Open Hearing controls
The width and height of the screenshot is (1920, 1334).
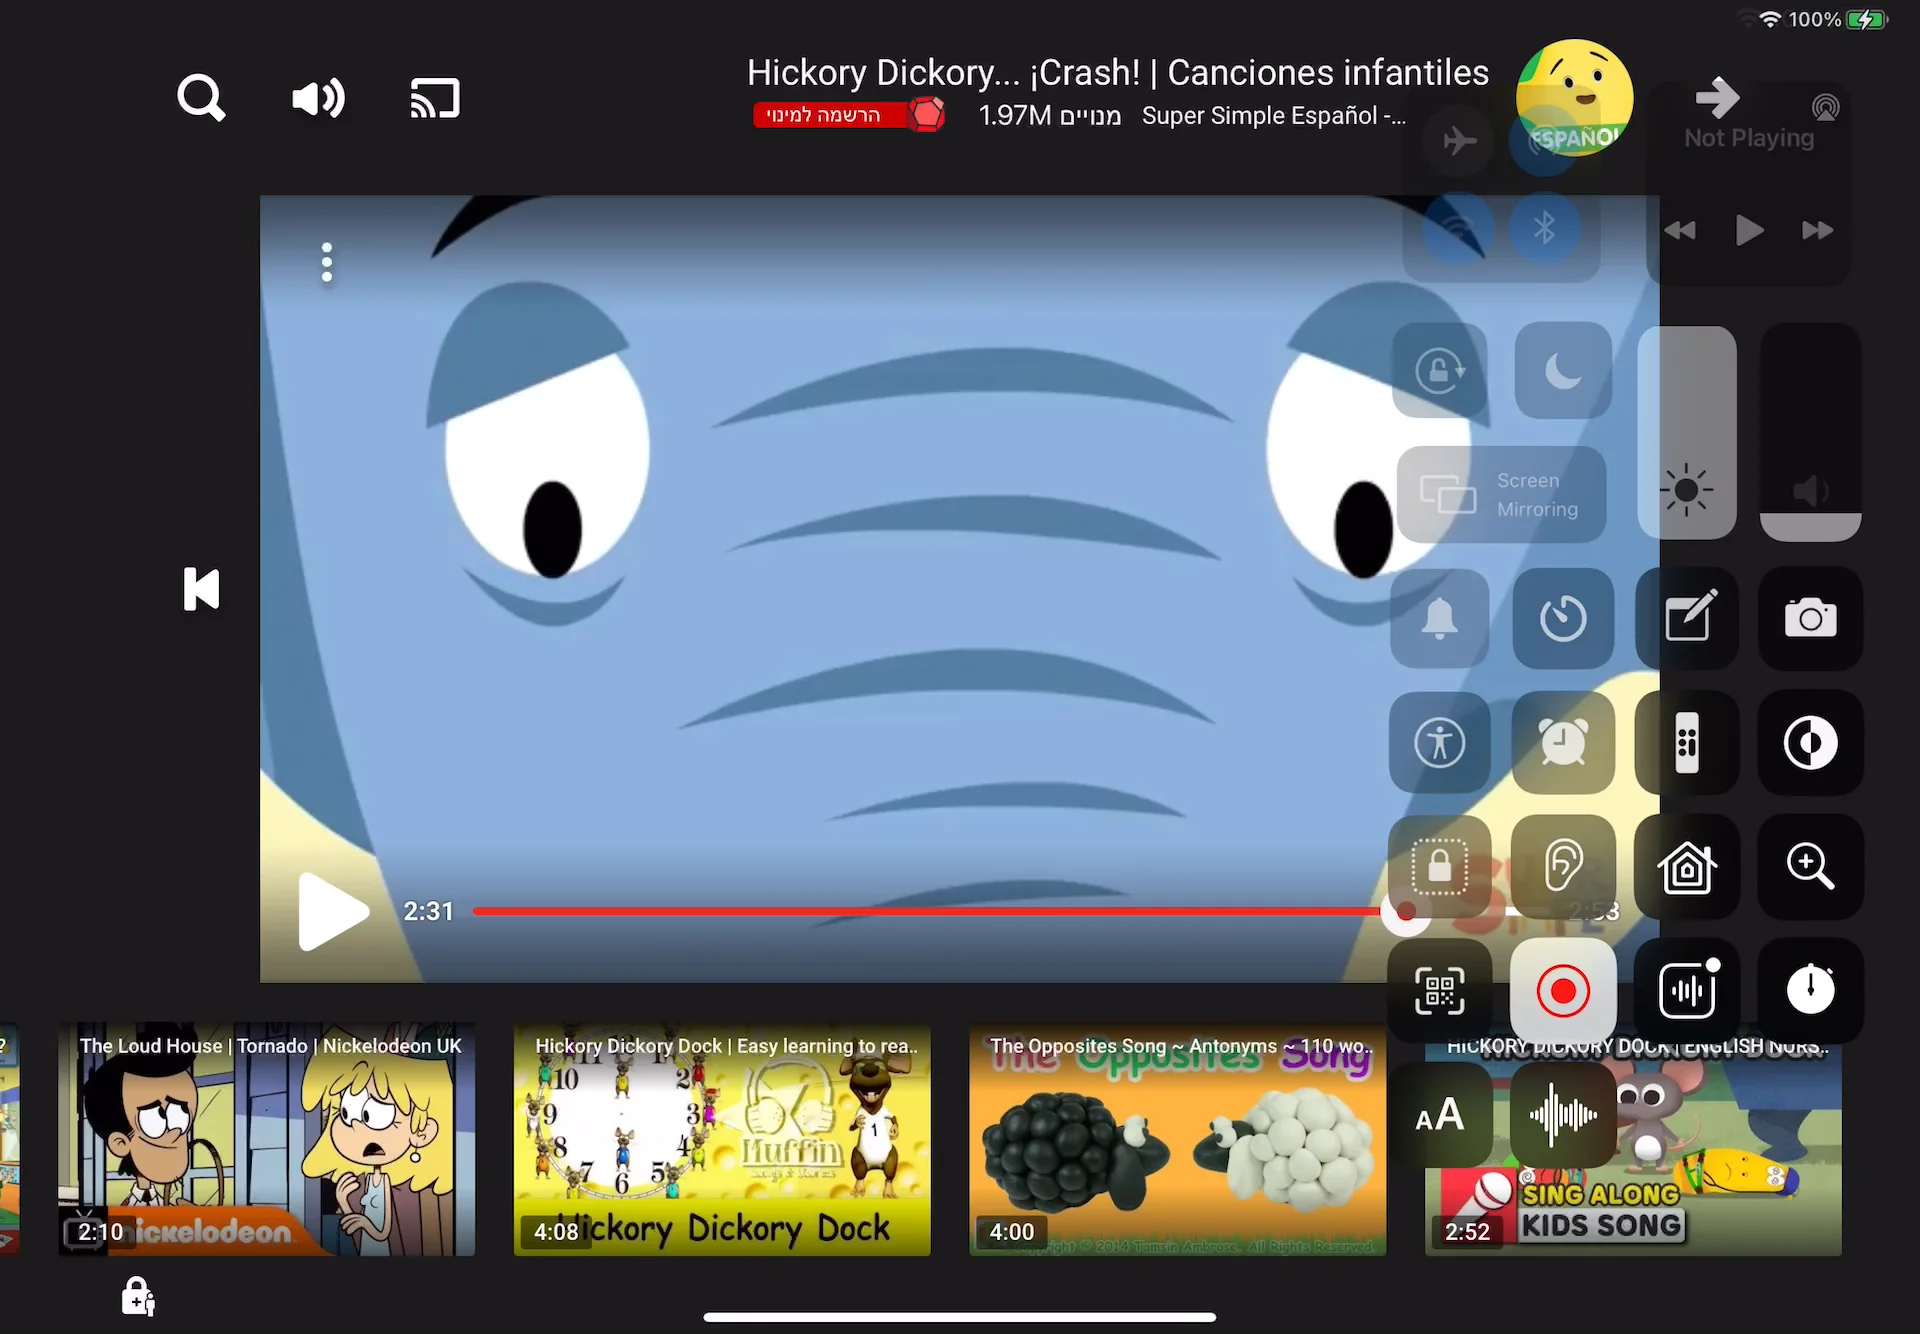[x=1562, y=867]
